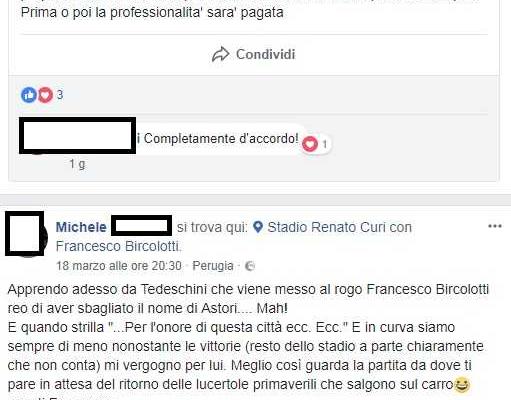Screen dimensions: 511x400
Task: Click the location pin icon
Action: click(258, 227)
